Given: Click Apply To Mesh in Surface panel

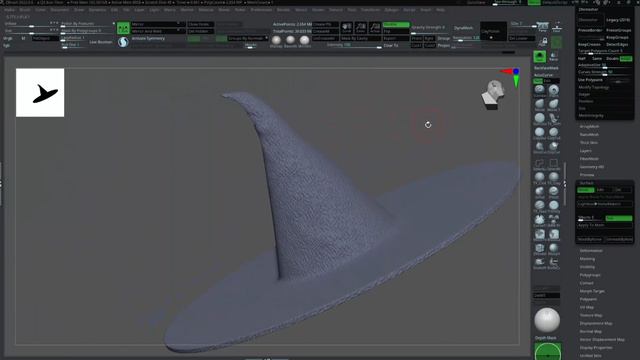Looking at the screenshot, I should pyautogui.click(x=604, y=225).
